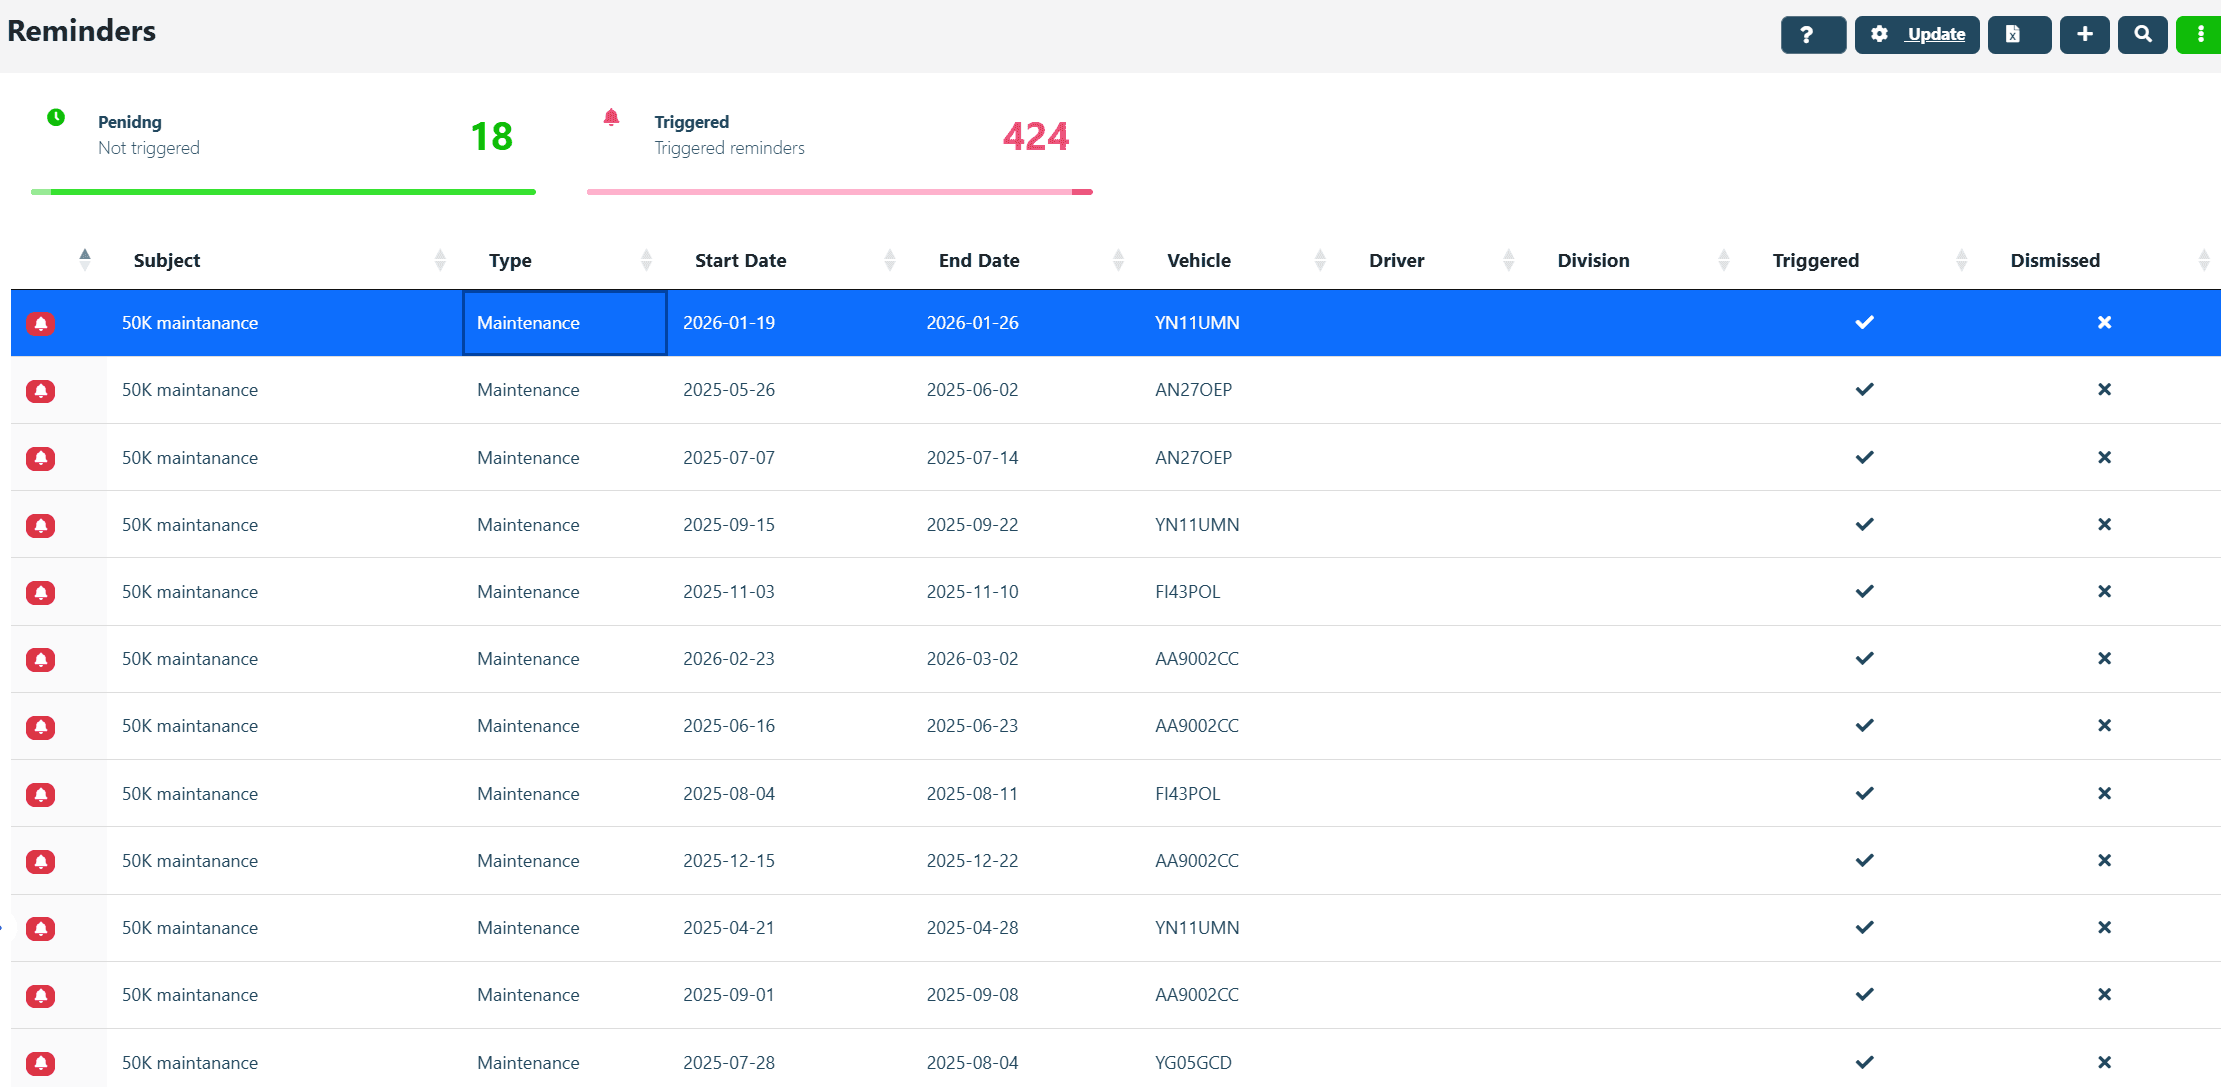Screen dimensions: 2221x1087
Task: Click the Reminders page title
Action: pyautogui.click(x=82, y=31)
